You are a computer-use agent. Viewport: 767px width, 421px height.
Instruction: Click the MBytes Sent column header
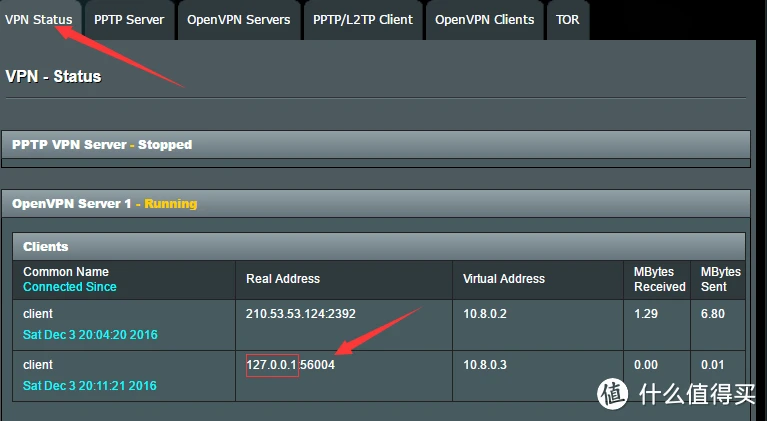(x=720, y=279)
